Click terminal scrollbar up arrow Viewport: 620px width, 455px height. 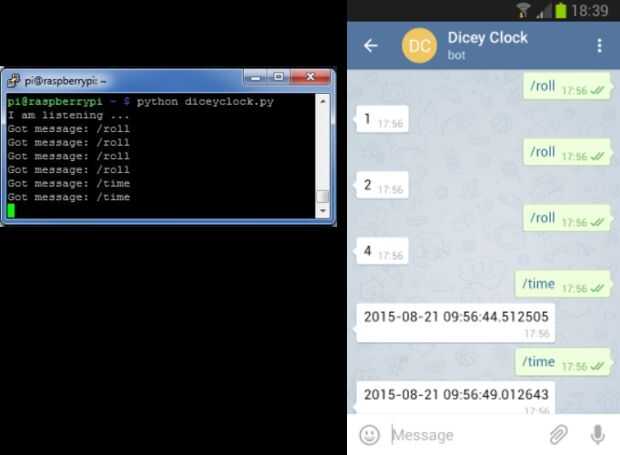(x=323, y=102)
